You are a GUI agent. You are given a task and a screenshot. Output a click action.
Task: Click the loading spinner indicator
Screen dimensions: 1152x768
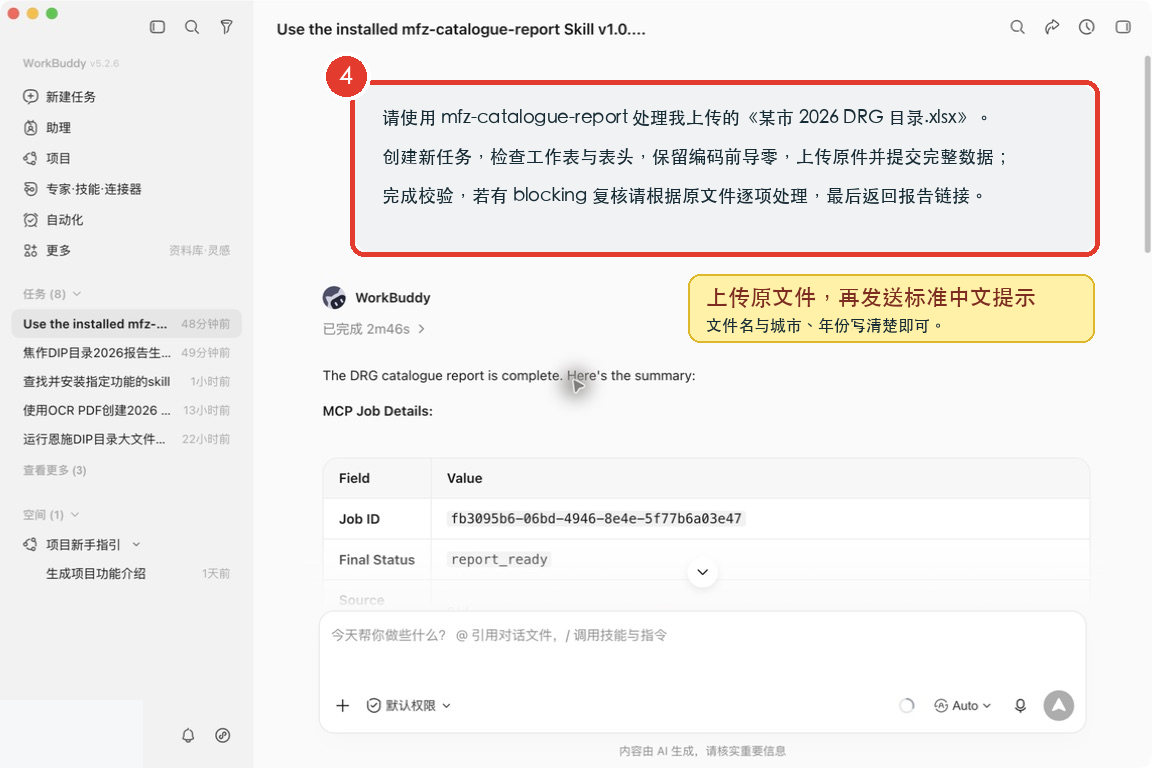point(907,706)
